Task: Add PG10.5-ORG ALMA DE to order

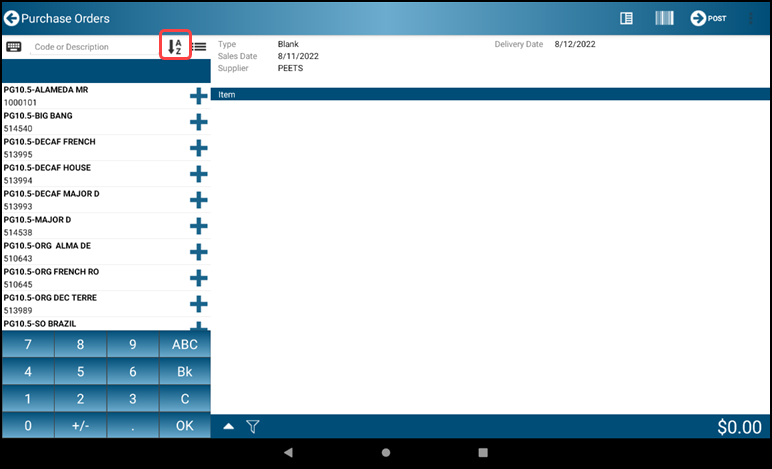Action: click(x=198, y=252)
